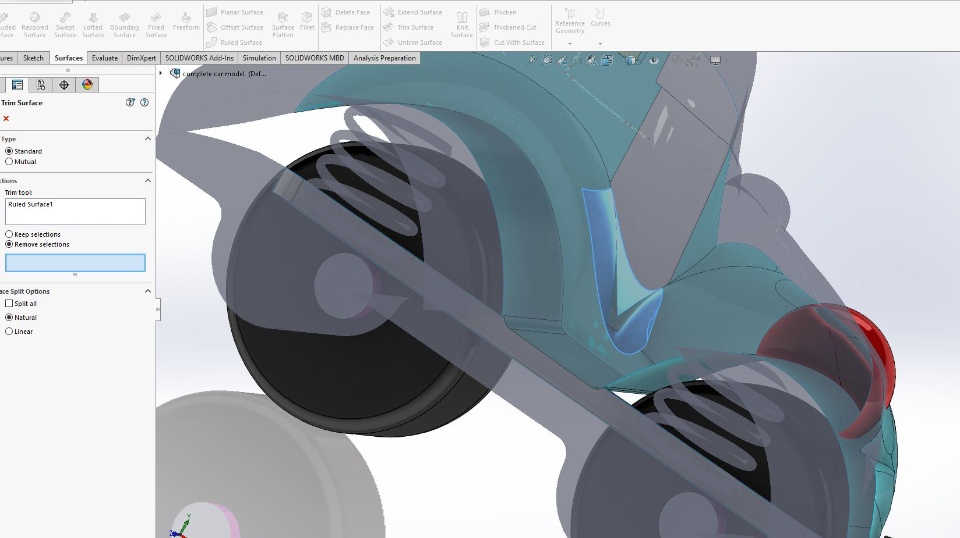960x538 pixels.
Task: Choose the Replace Face tool
Action: (x=348, y=28)
